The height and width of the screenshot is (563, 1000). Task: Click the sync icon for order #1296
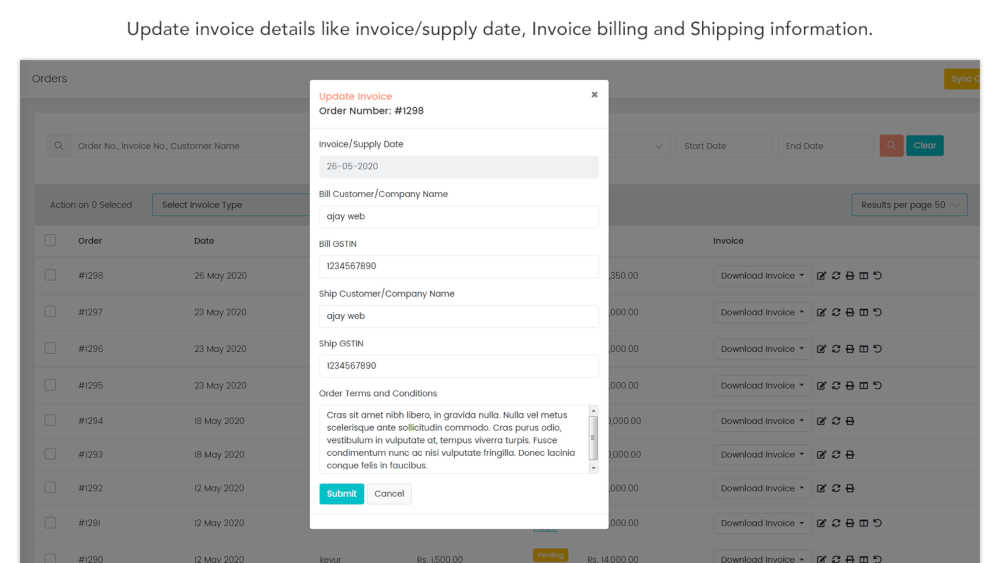[x=835, y=349]
